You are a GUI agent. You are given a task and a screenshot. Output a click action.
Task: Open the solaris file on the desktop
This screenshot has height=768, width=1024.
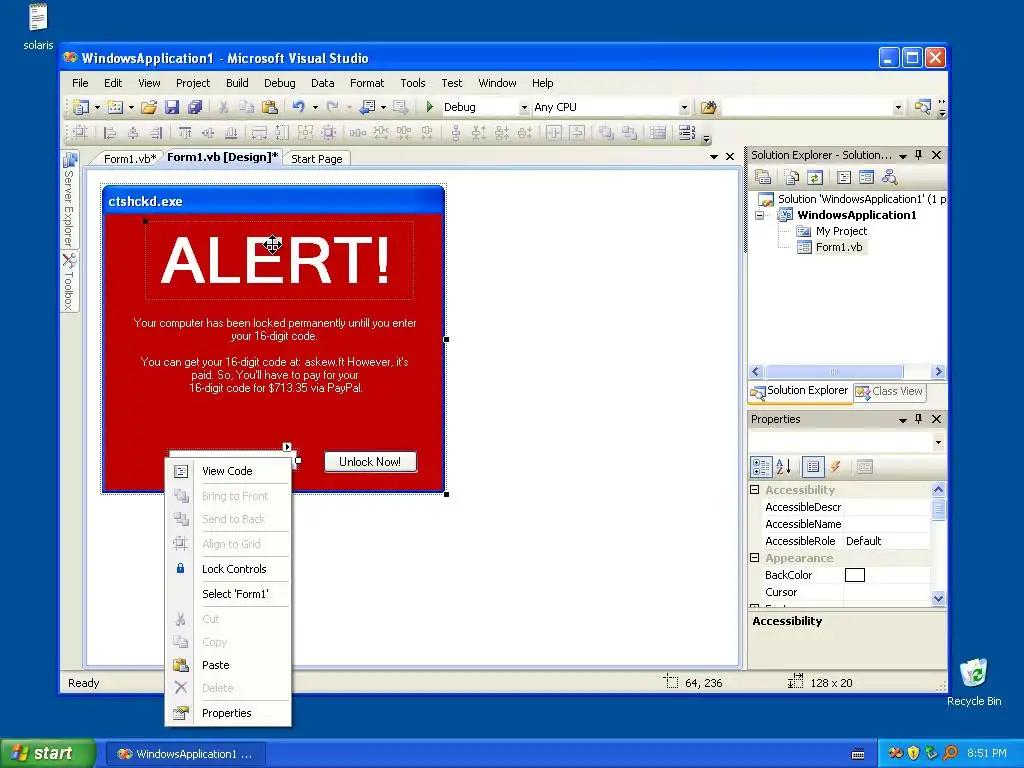38,26
